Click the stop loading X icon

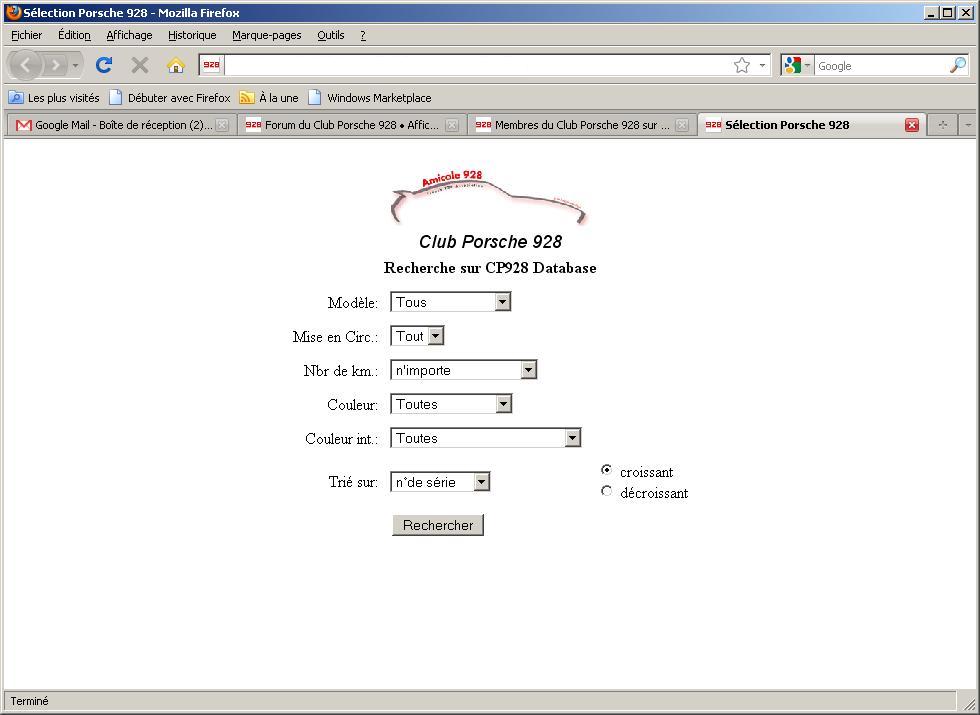[x=140, y=65]
